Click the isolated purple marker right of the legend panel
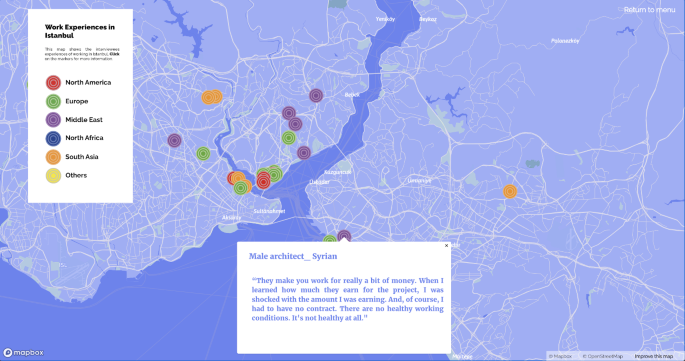 (174, 140)
